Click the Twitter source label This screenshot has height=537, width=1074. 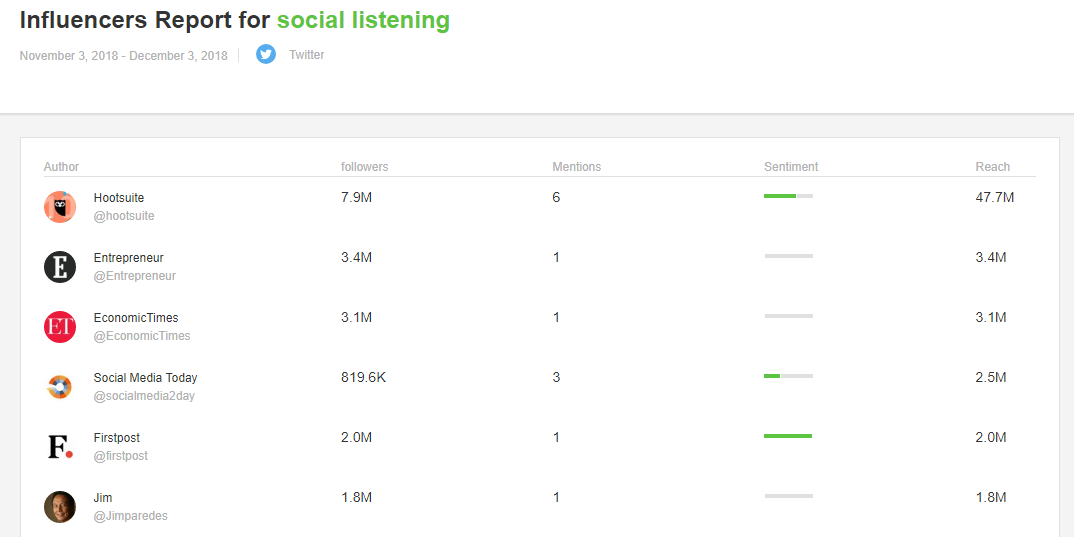point(306,55)
